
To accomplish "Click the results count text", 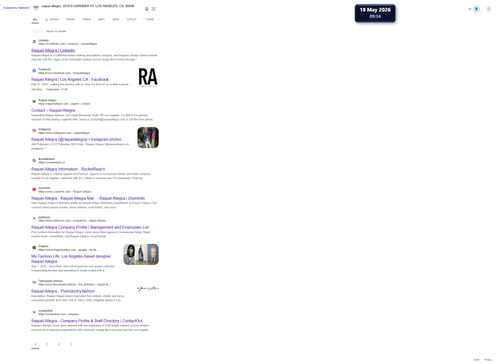I will (56, 31).
